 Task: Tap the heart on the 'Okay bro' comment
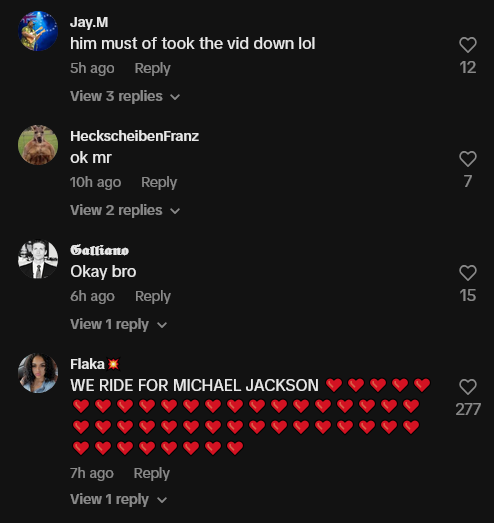pos(468,273)
